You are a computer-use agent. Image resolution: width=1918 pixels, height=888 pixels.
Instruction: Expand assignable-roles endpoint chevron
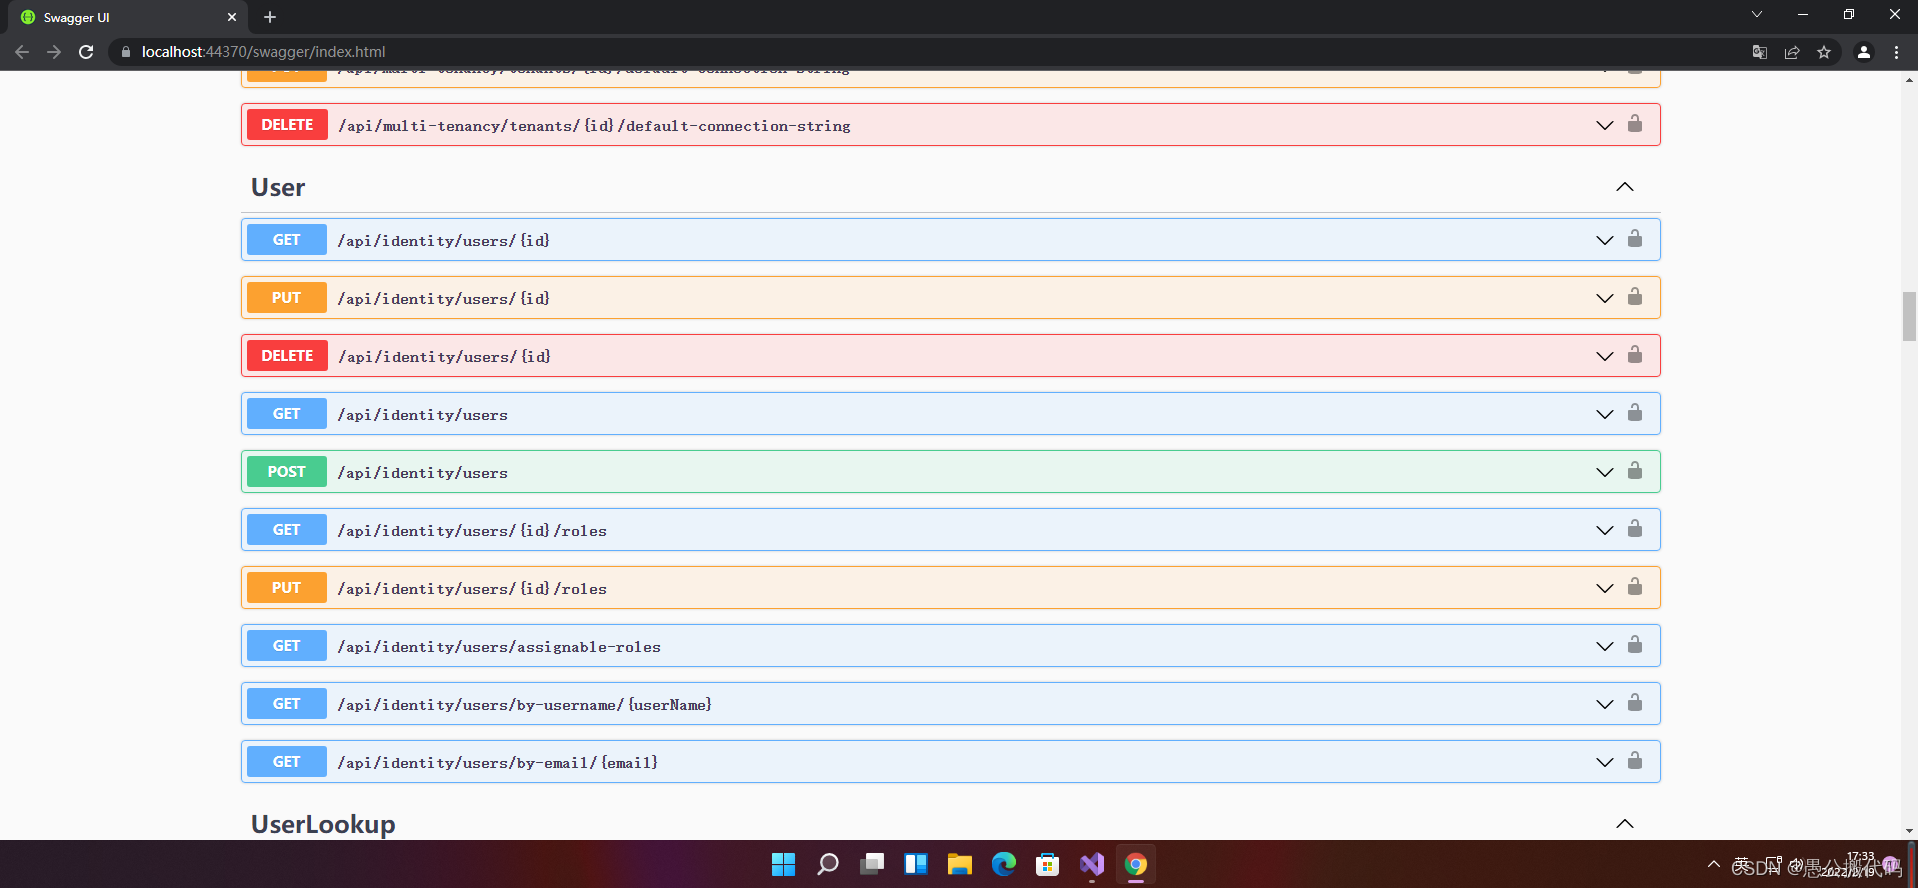pos(1605,646)
